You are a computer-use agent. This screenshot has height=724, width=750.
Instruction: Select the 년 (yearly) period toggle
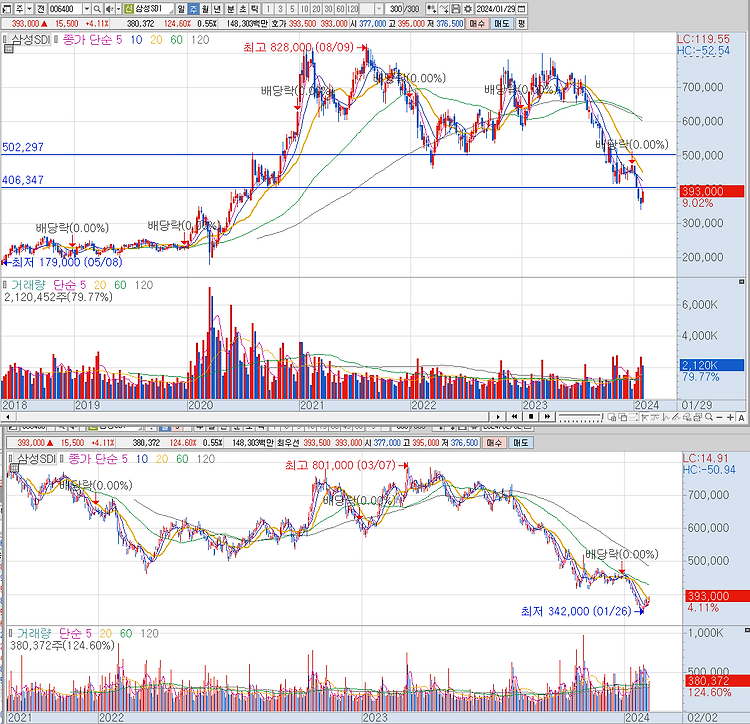[216, 9]
